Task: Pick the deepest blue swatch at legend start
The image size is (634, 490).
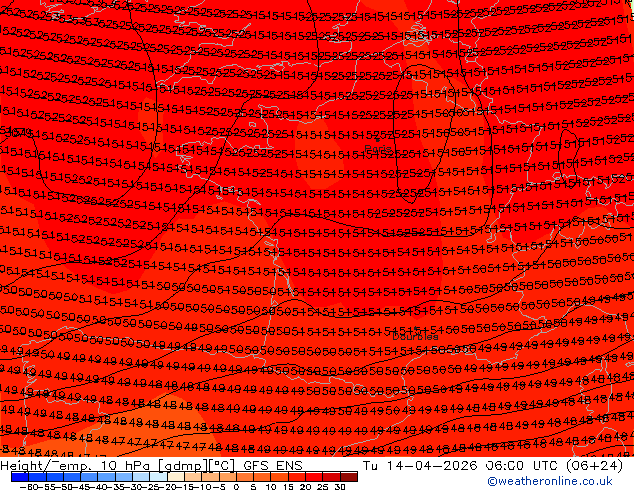Action: tap(20, 477)
